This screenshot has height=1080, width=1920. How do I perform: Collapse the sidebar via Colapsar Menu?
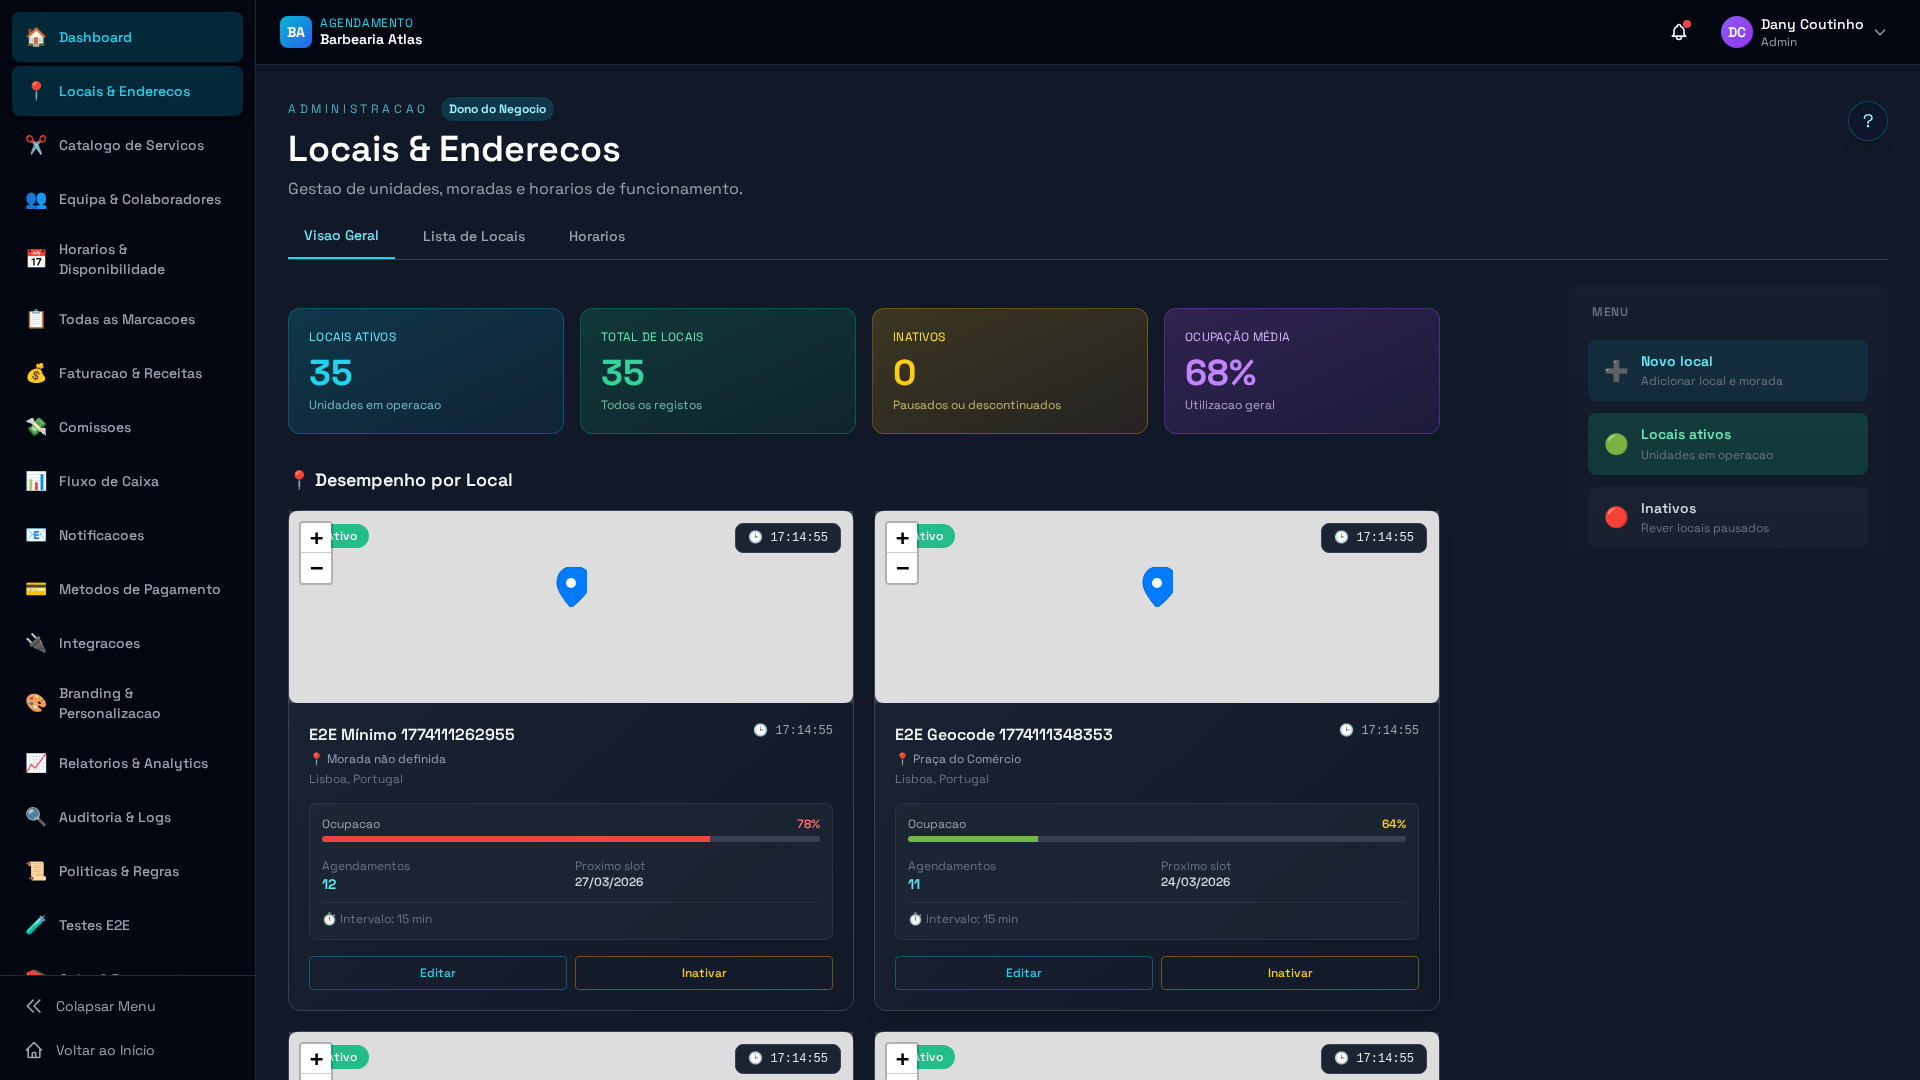coord(105,1006)
